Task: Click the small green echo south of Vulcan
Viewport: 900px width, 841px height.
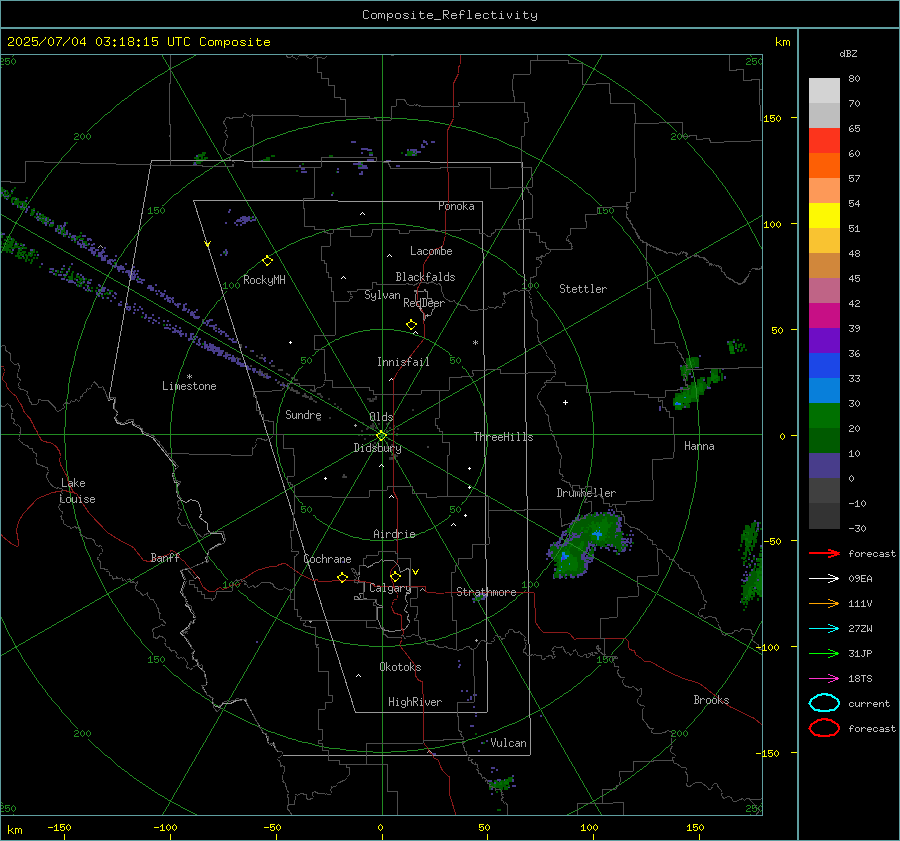Action: click(501, 782)
